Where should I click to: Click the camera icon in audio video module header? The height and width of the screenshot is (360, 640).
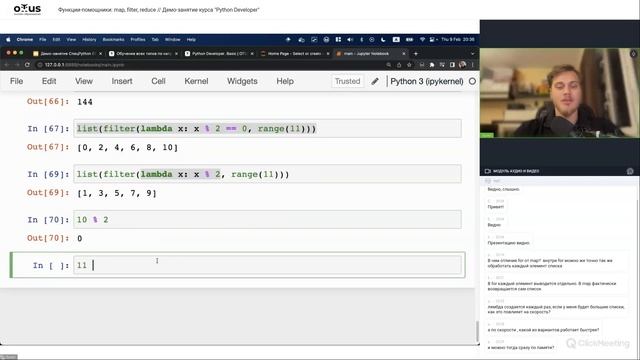tap(487, 171)
